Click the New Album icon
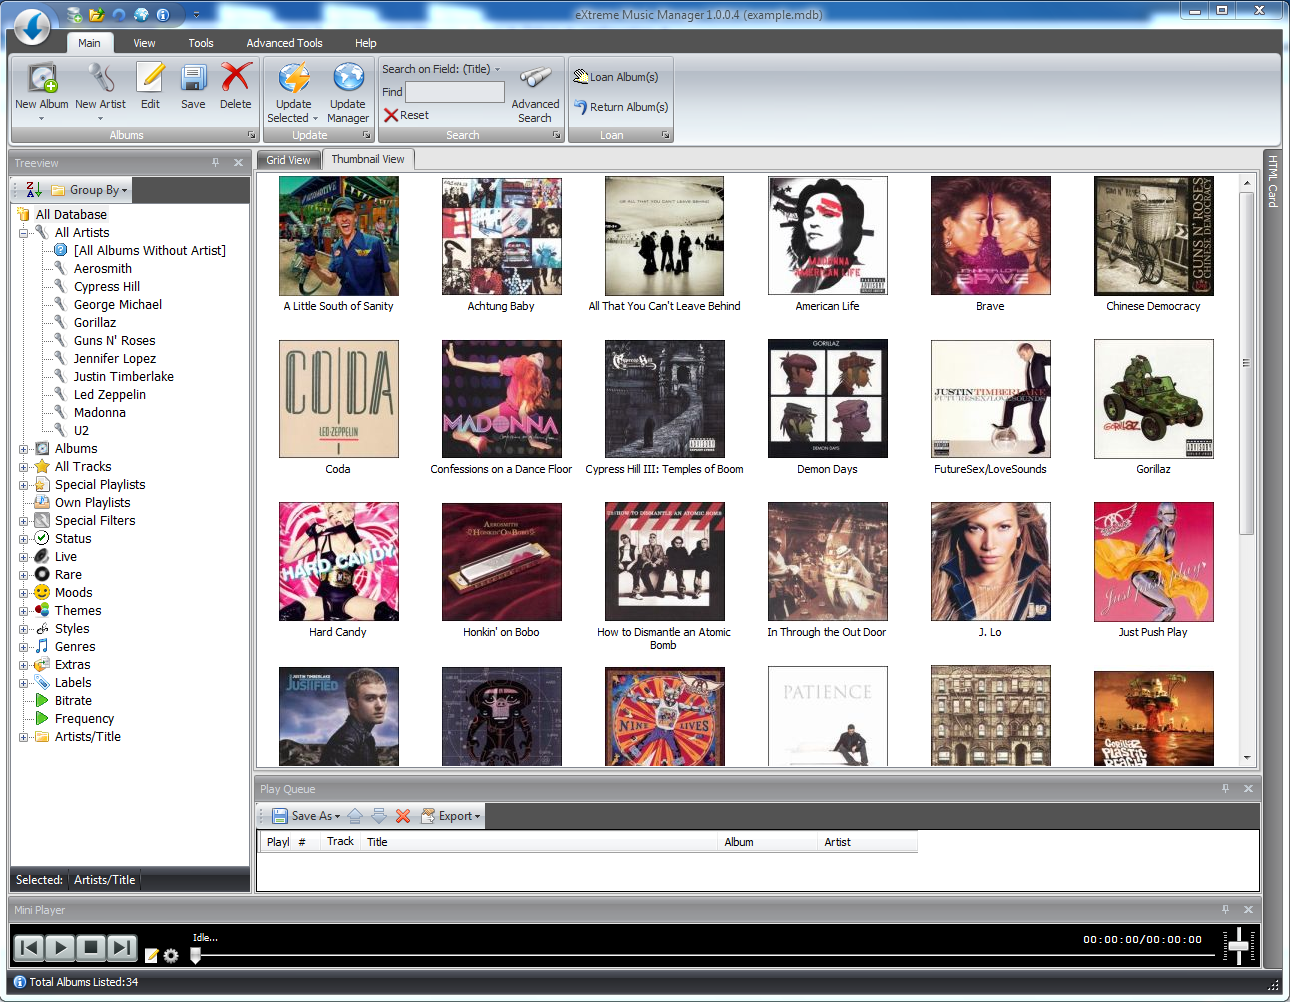The image size is (1290, 1002). coord(41,79)
